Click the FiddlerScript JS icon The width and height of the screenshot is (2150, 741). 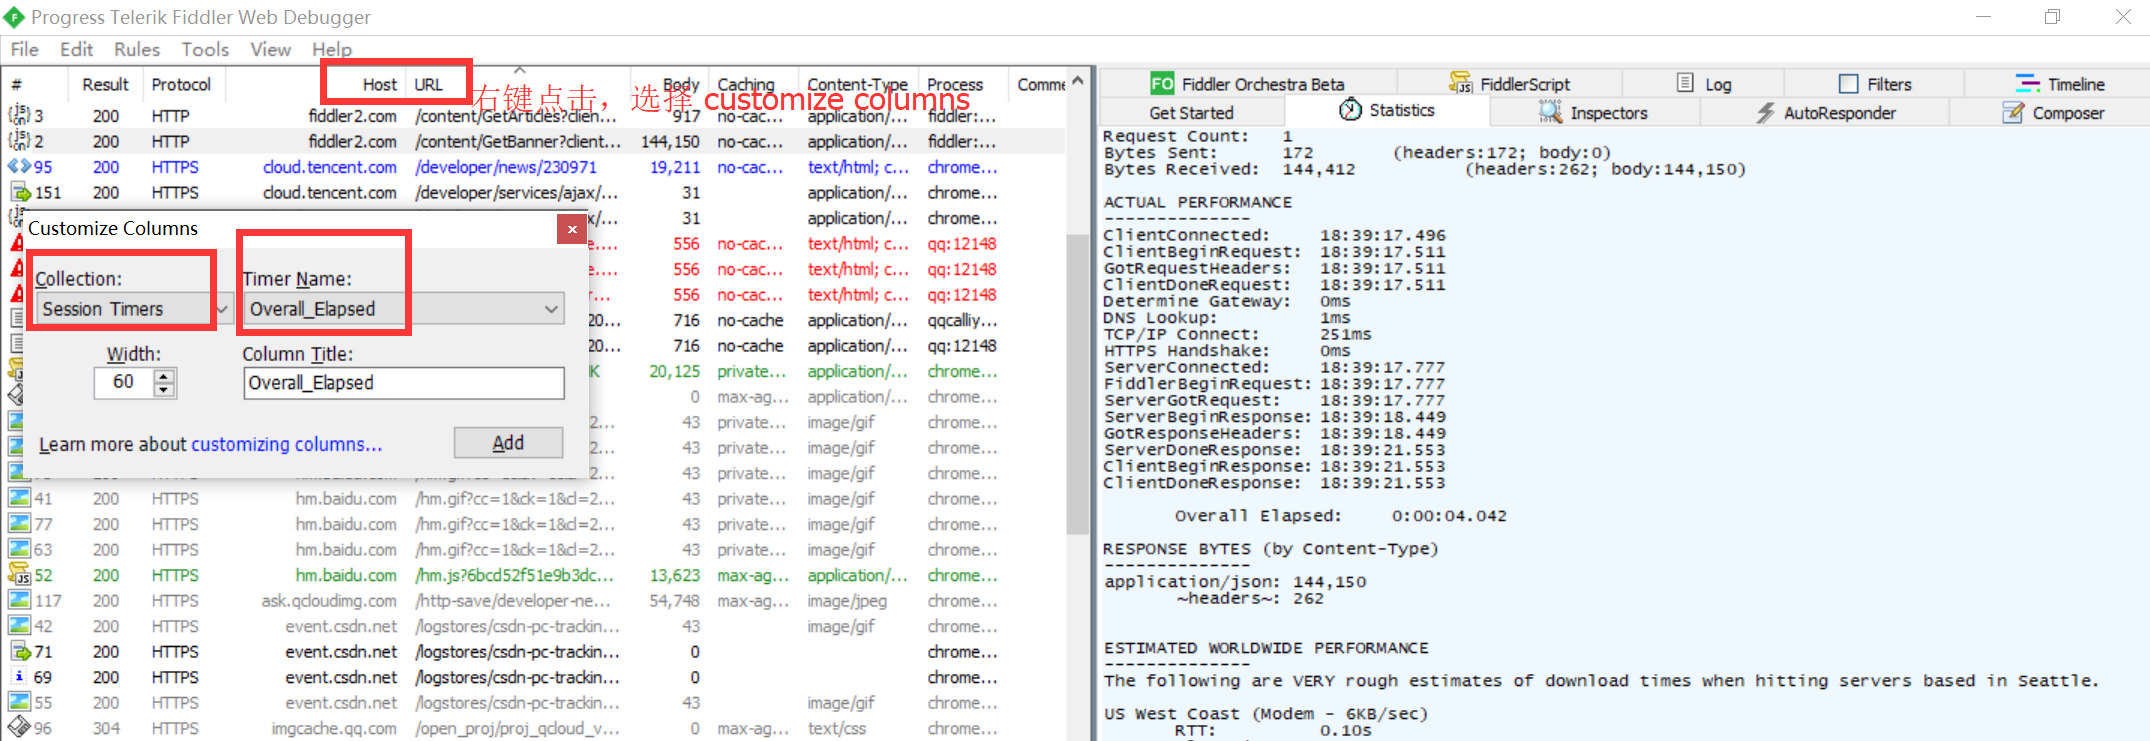pos(1461,83)
